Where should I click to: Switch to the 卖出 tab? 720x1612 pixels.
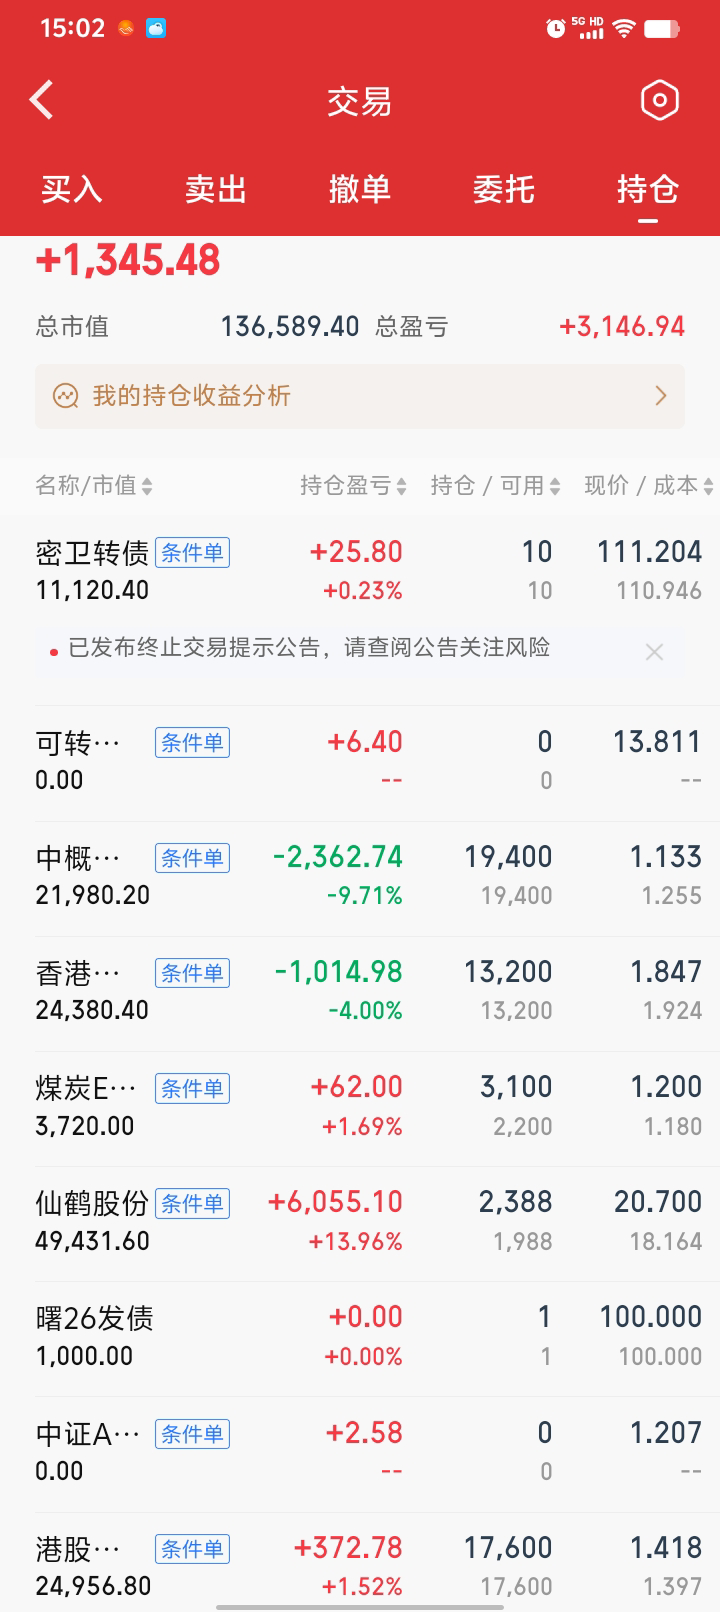click(216, 189)
